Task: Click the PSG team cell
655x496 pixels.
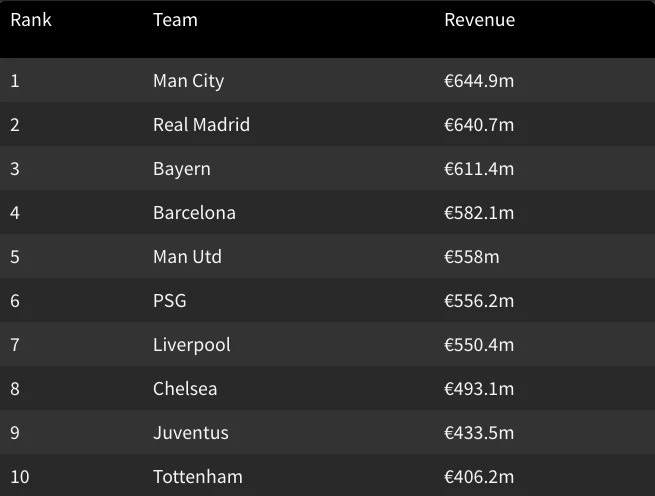Action: pos(170,300)
